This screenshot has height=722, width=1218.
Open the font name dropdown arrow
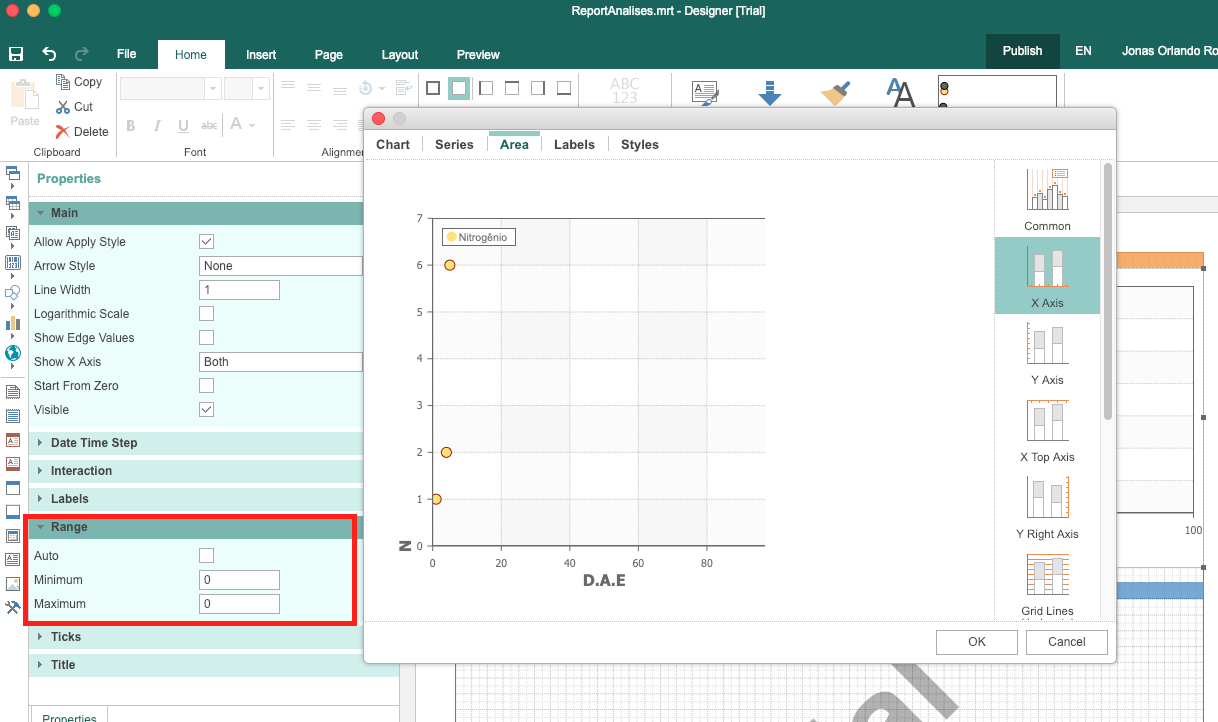[212, 89]
